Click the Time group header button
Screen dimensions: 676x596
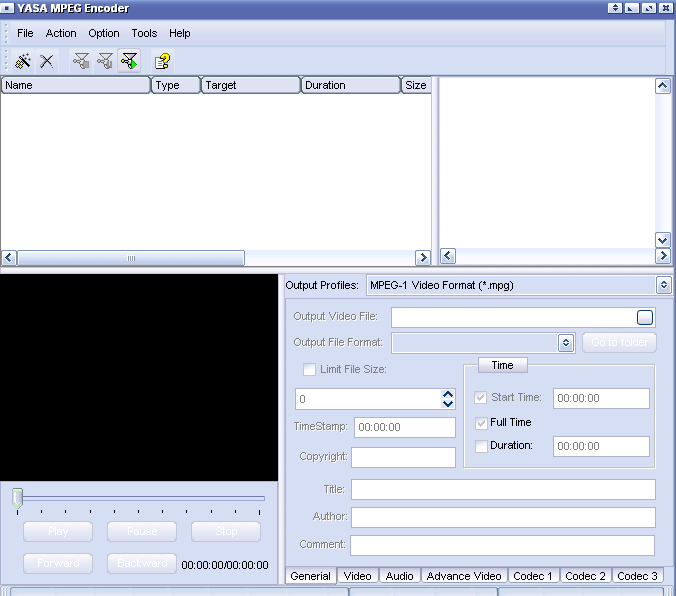(503, 365)
